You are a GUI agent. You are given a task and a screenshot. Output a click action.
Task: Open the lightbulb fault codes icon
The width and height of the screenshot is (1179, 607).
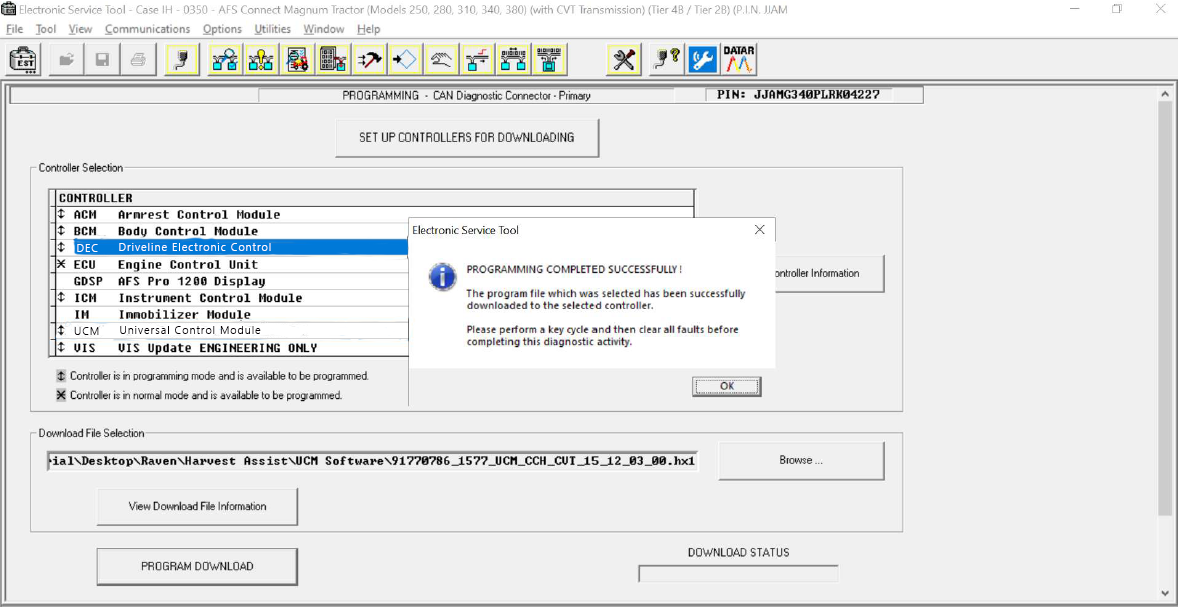[x=261, y=59]
